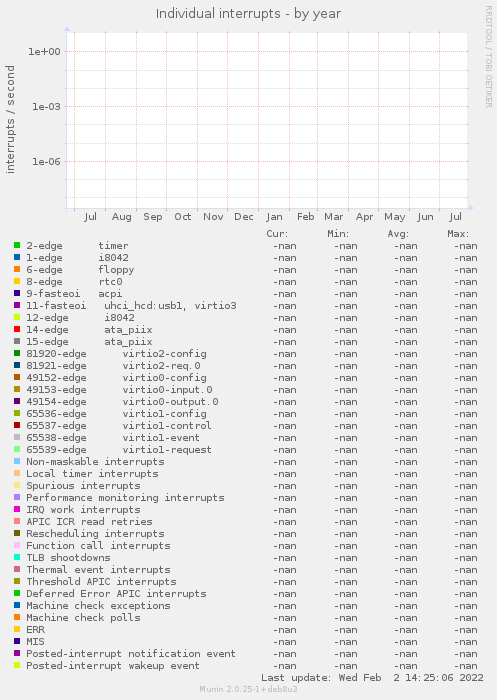
Task: Click the Machine check exceptions legend label
Action: click(x=98, y=605)
